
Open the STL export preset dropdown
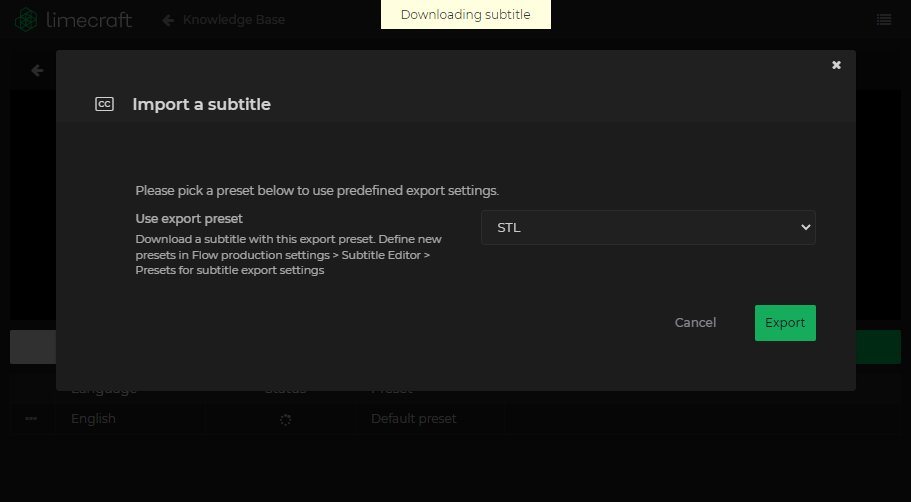(648, 228)
